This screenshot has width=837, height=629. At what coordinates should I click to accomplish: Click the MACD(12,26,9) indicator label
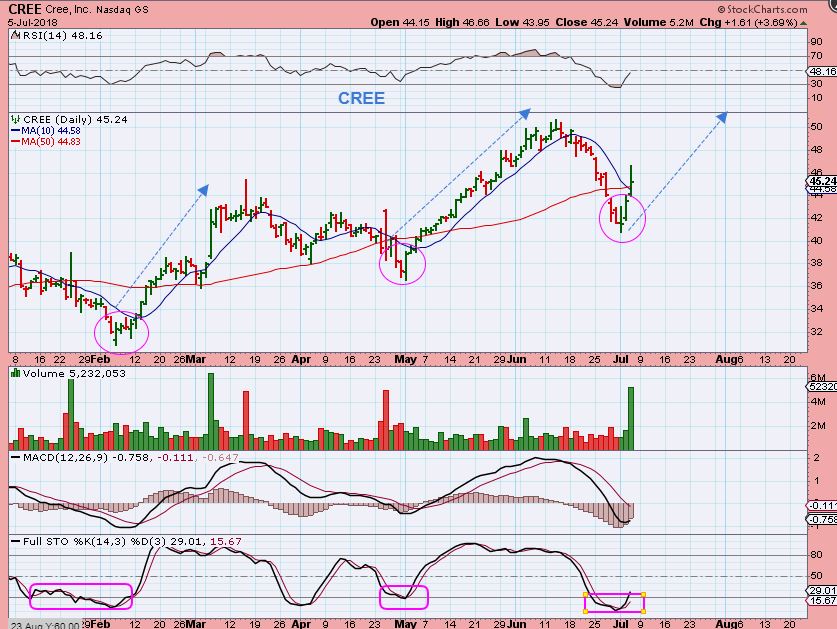[x=65, y=458]
